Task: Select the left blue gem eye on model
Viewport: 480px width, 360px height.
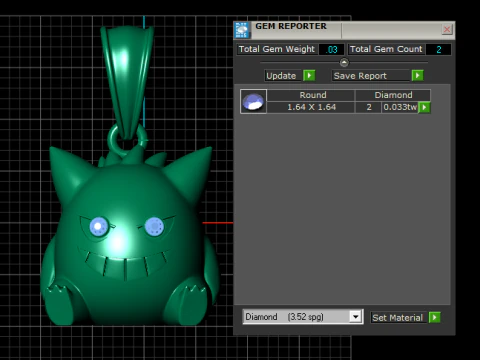Action: click(x=99, y=226)
